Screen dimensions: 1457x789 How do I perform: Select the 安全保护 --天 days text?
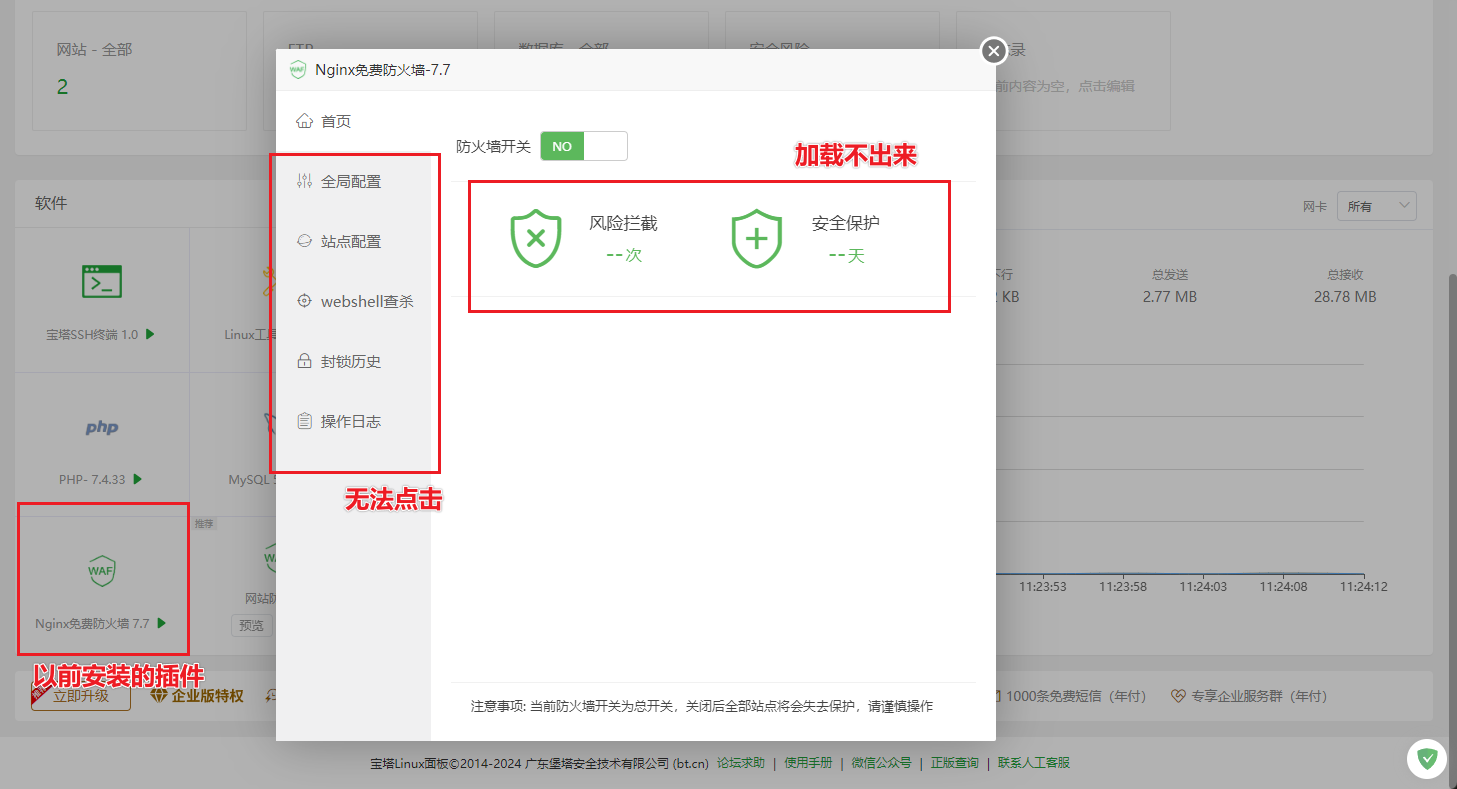846,255
